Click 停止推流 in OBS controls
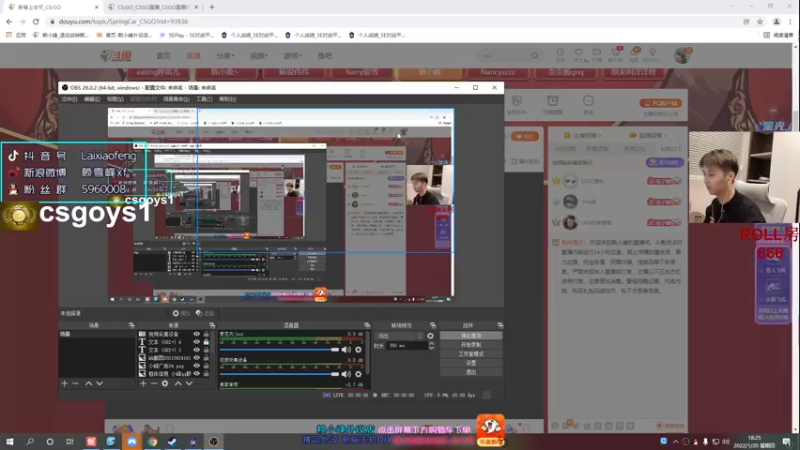Viewport: 800px width, 450px height. click(470, 336)
